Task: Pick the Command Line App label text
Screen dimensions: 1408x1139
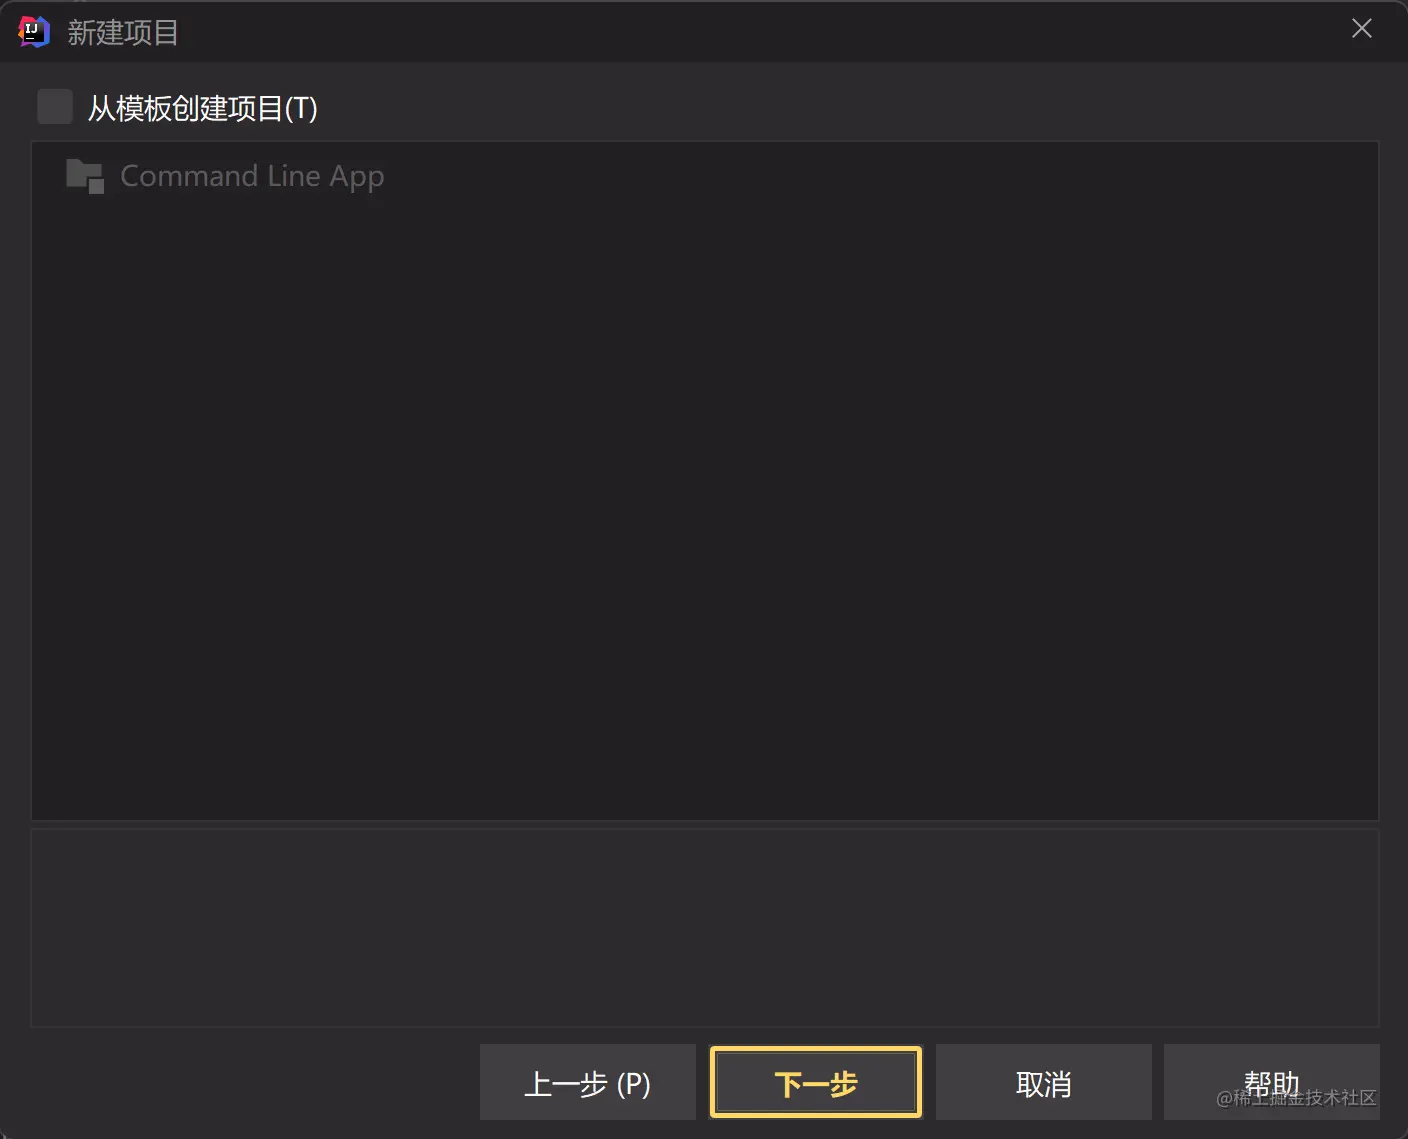Action: pos(252,177)
